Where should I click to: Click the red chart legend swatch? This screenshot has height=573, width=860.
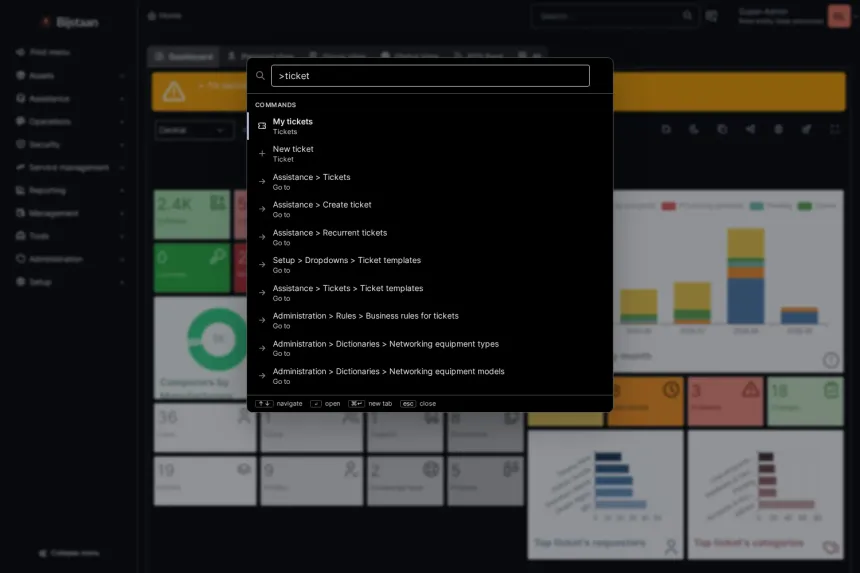pos(668,206)
